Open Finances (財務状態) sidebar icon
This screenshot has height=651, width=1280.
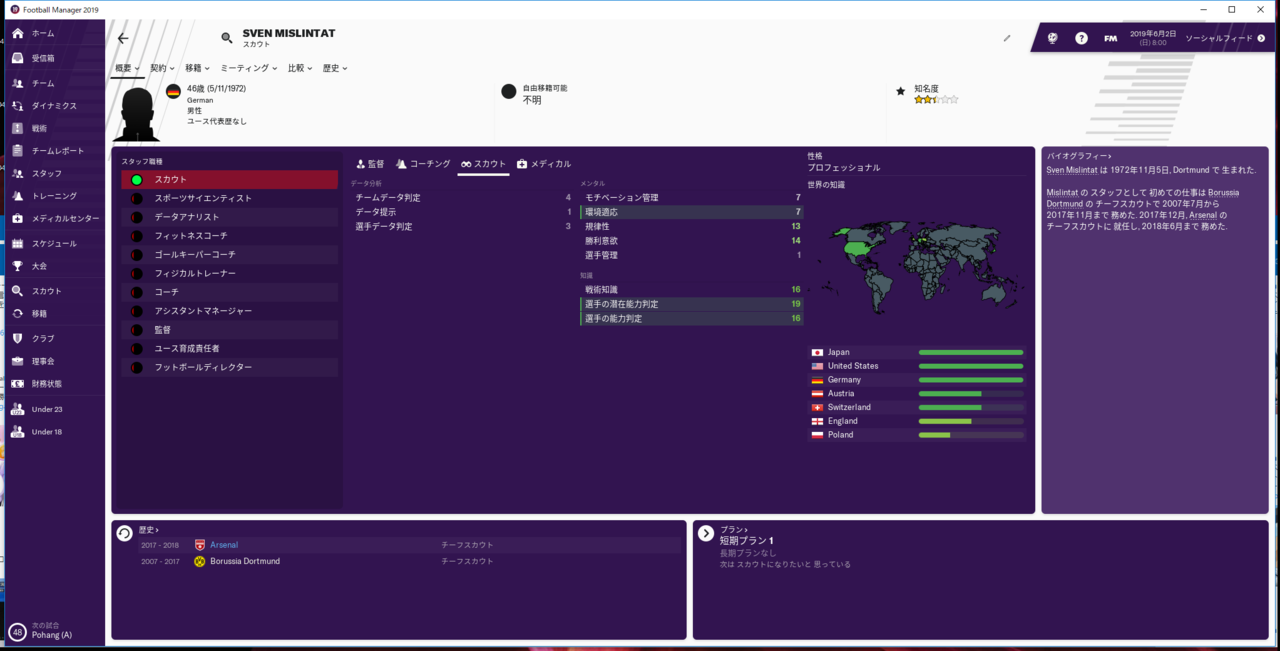(17, 384)
